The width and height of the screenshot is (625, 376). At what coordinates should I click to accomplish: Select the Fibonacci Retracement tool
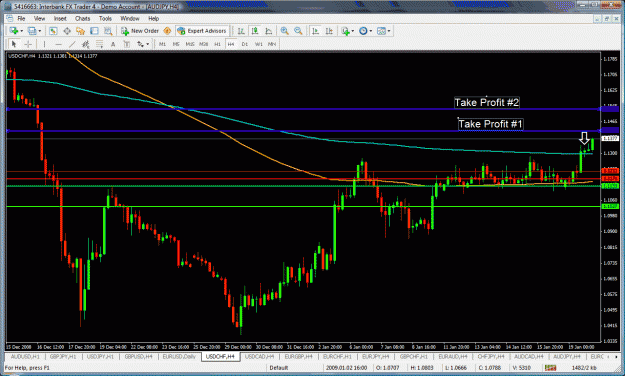99,44
